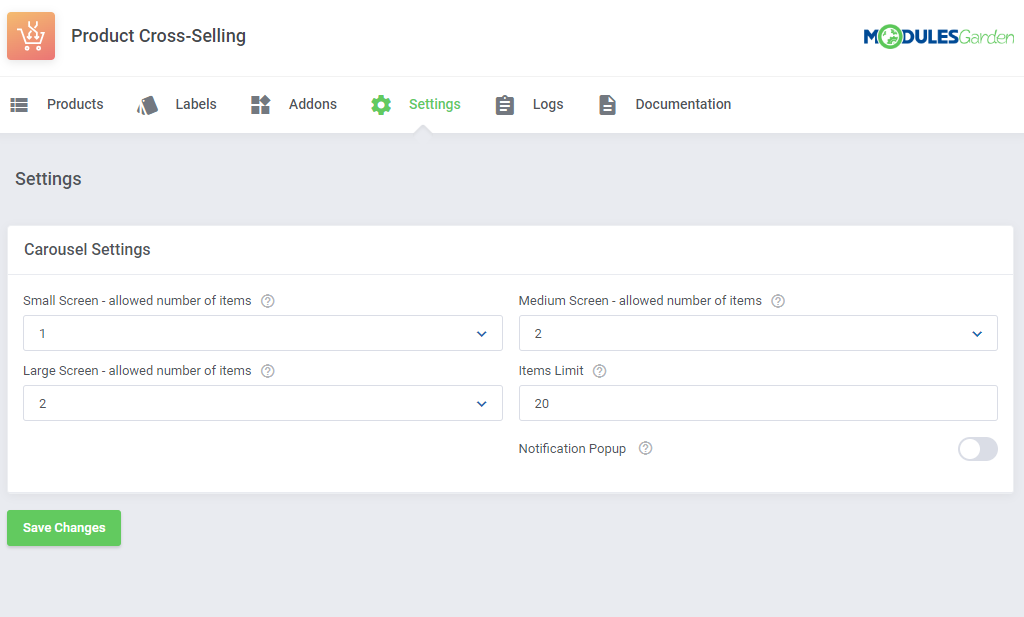Image resolution: width=1024 pixels, height=617 pixels.
Task: Click the Items Limit input field
Action: 758,403
